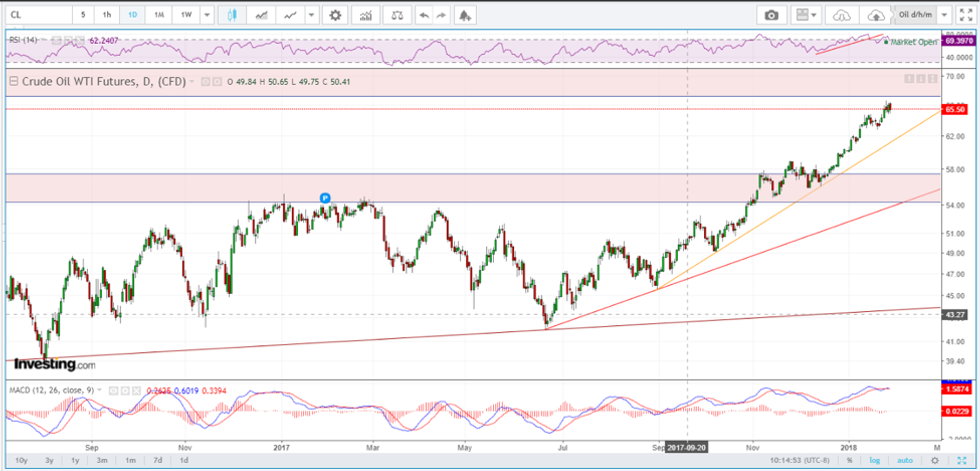Open the indicators icon in toolbar
The image size is (980, 471).
coord(367,15)
